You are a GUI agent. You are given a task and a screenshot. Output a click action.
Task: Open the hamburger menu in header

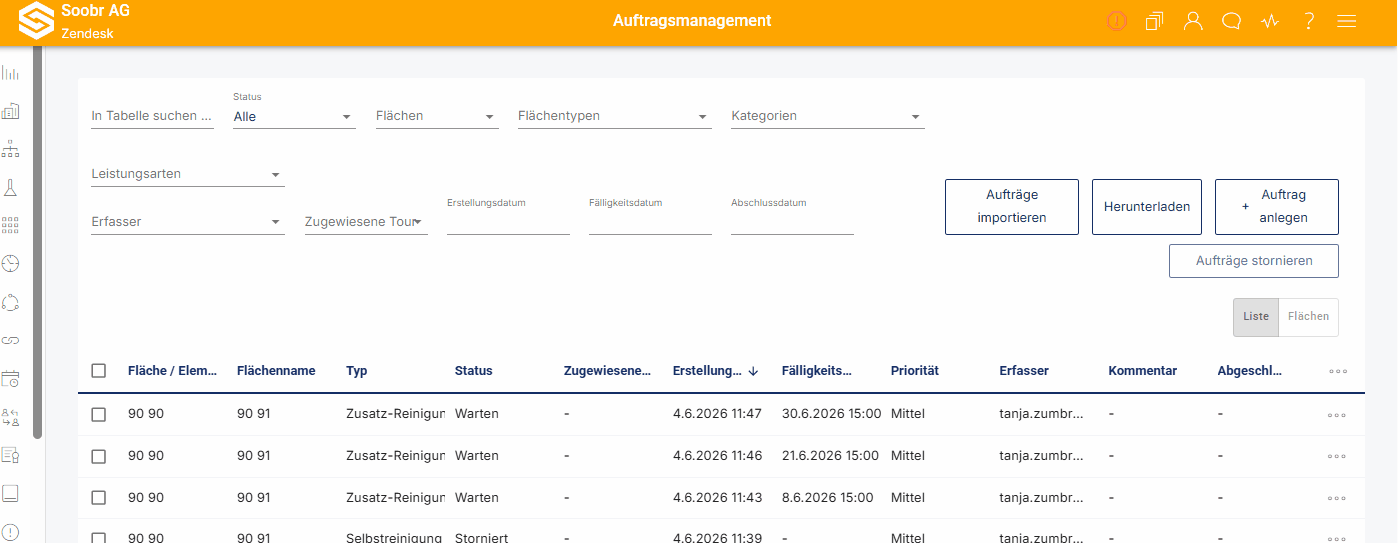click(x=1347, y=21)
